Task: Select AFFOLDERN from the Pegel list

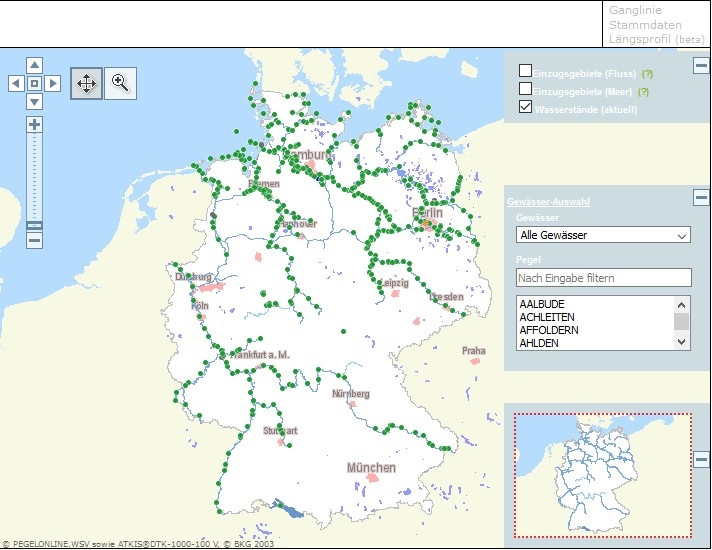Action: pyautogui.click(x=549, y=330)
